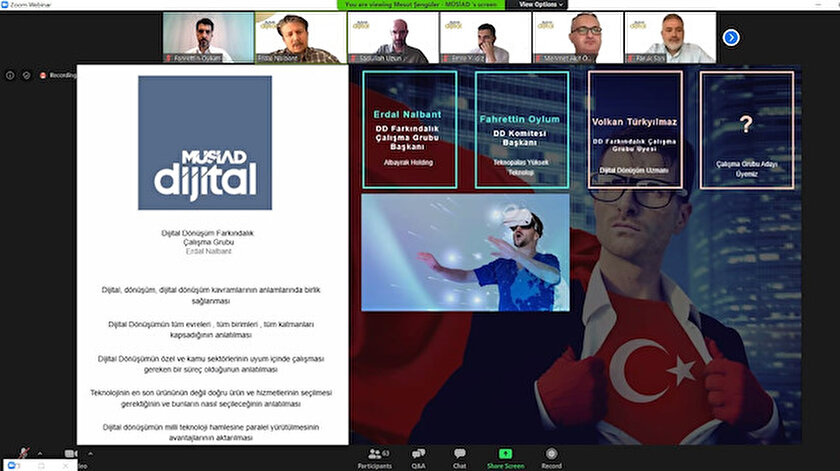
Task: Expand the audio options caret beside microphone
Action: click(x=40, y=453)
